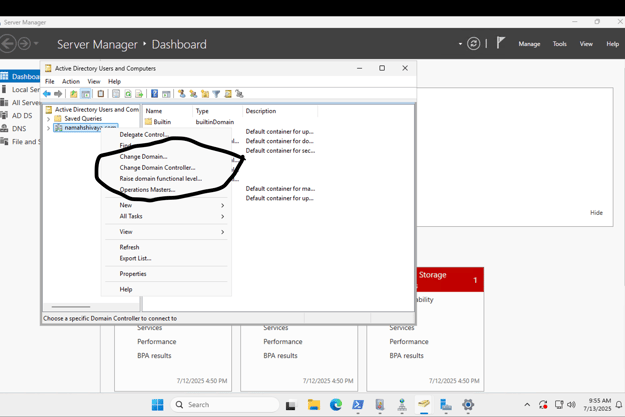
Task: Click the Server Manager icon in taskbar
Action: [446, 405]
